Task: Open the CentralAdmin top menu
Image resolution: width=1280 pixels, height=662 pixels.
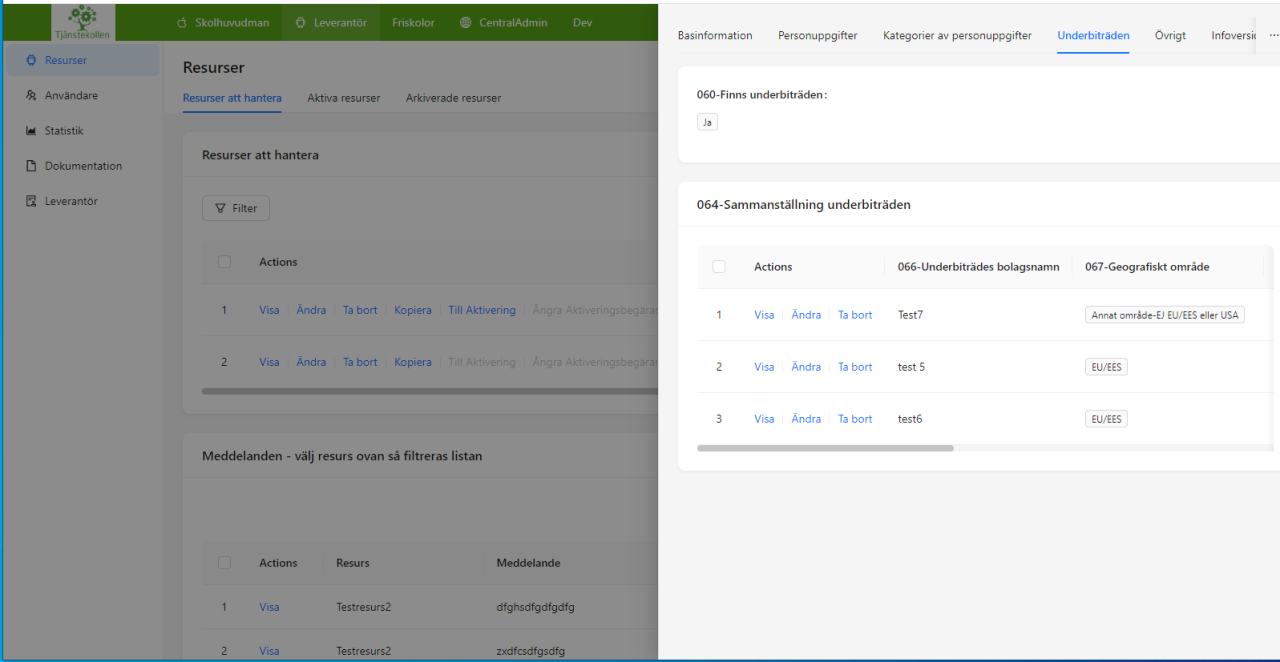Action: (x=503, y=23)
